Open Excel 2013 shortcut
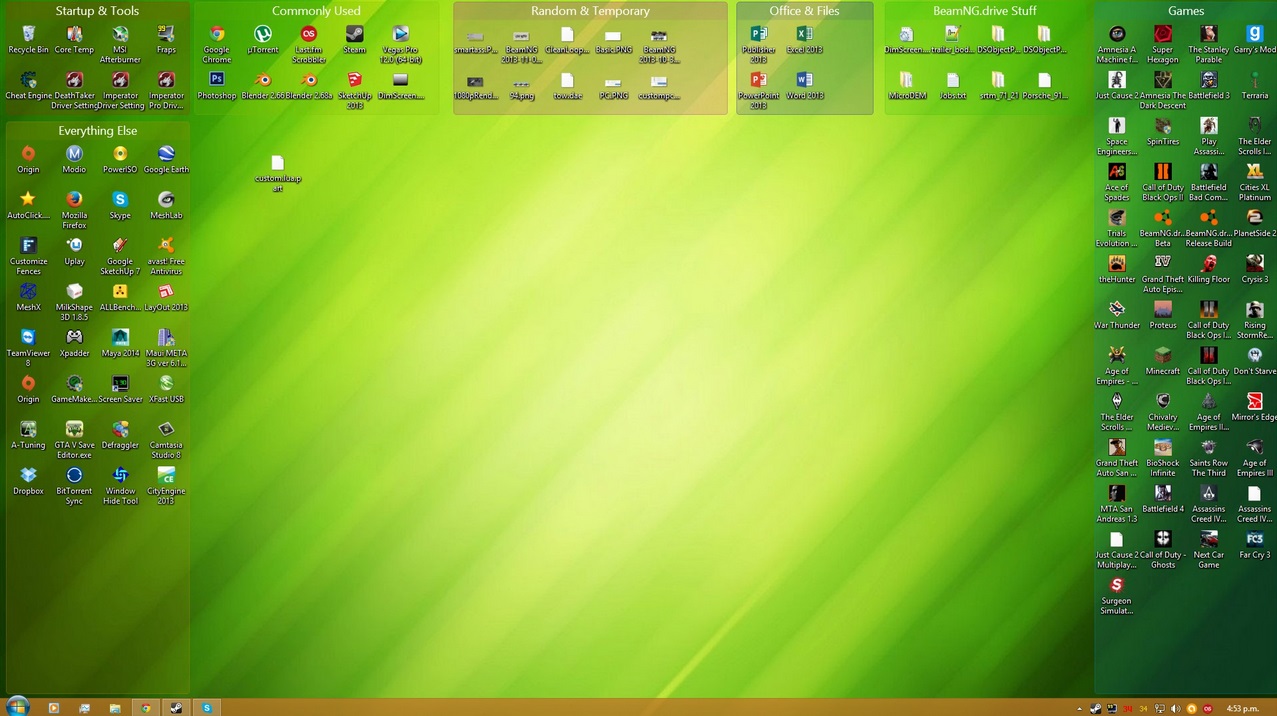Image resolution: width=1277 pixels, height=716 pixels. click(x=804, y=40)
